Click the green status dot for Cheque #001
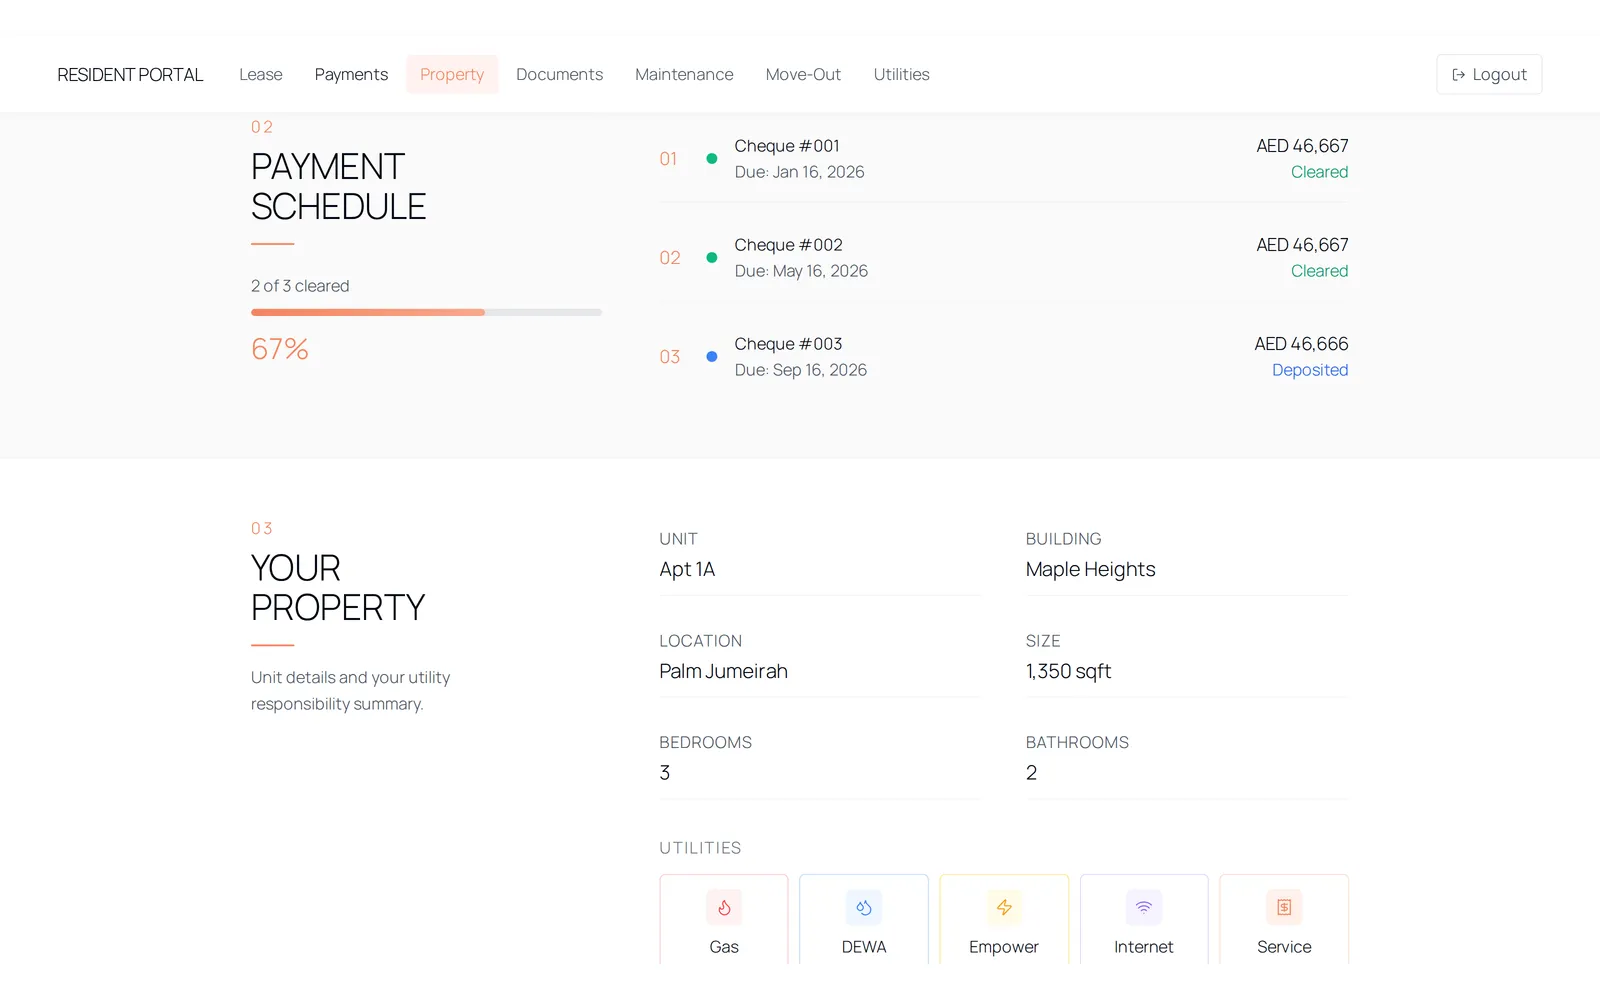Image resolution: width=1600 pixels, height=1000 pixels. 712,158
